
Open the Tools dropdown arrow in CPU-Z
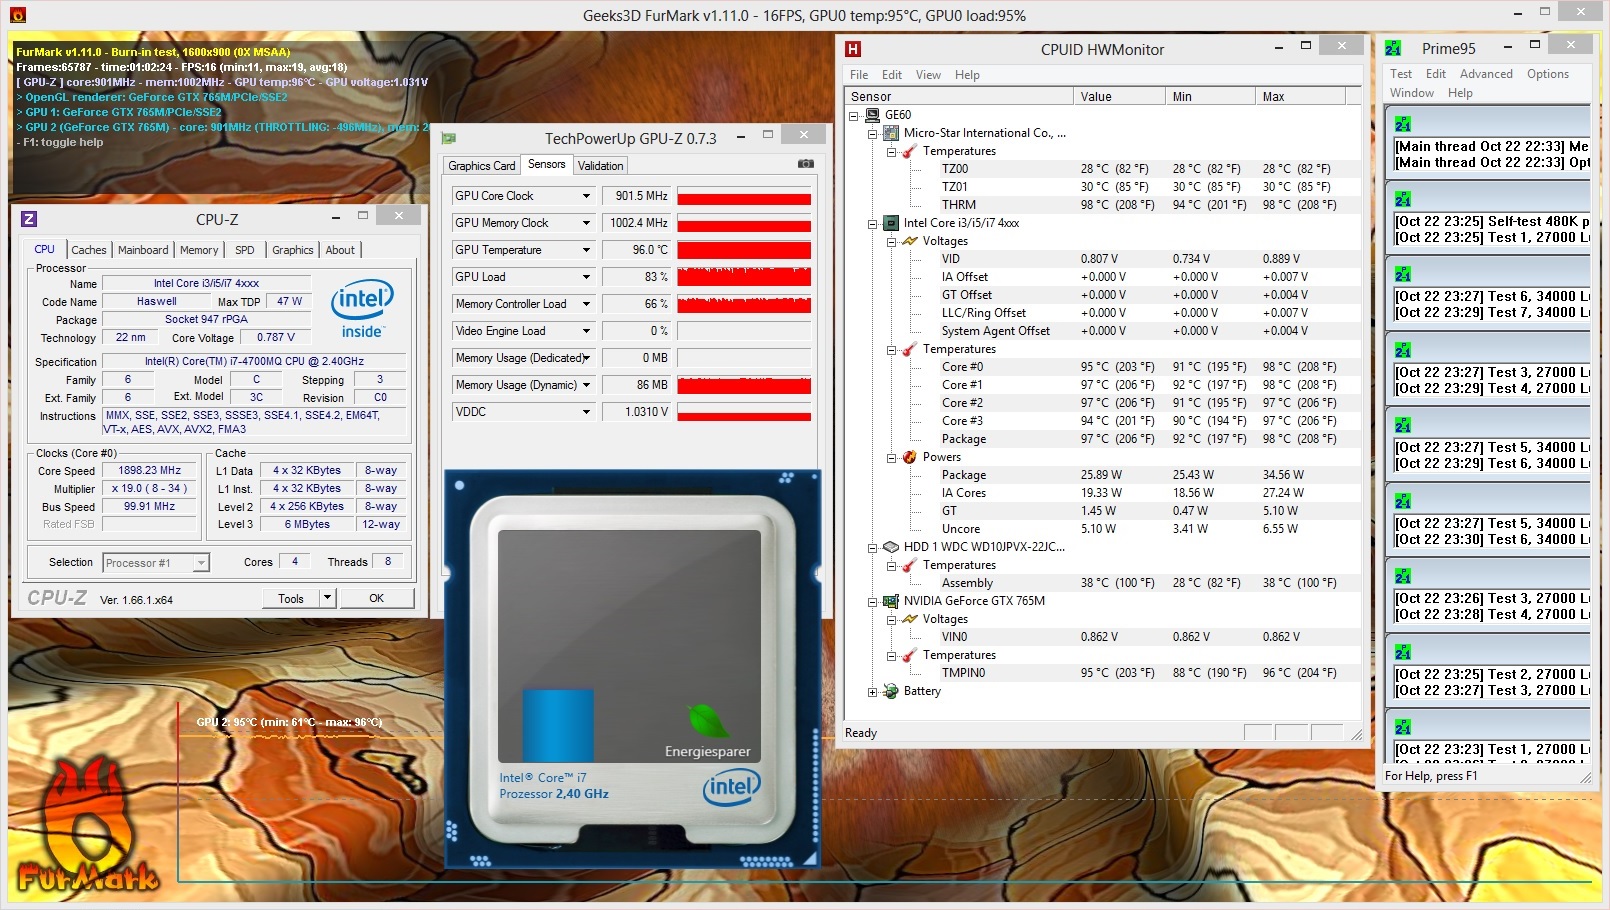[327, 598]
